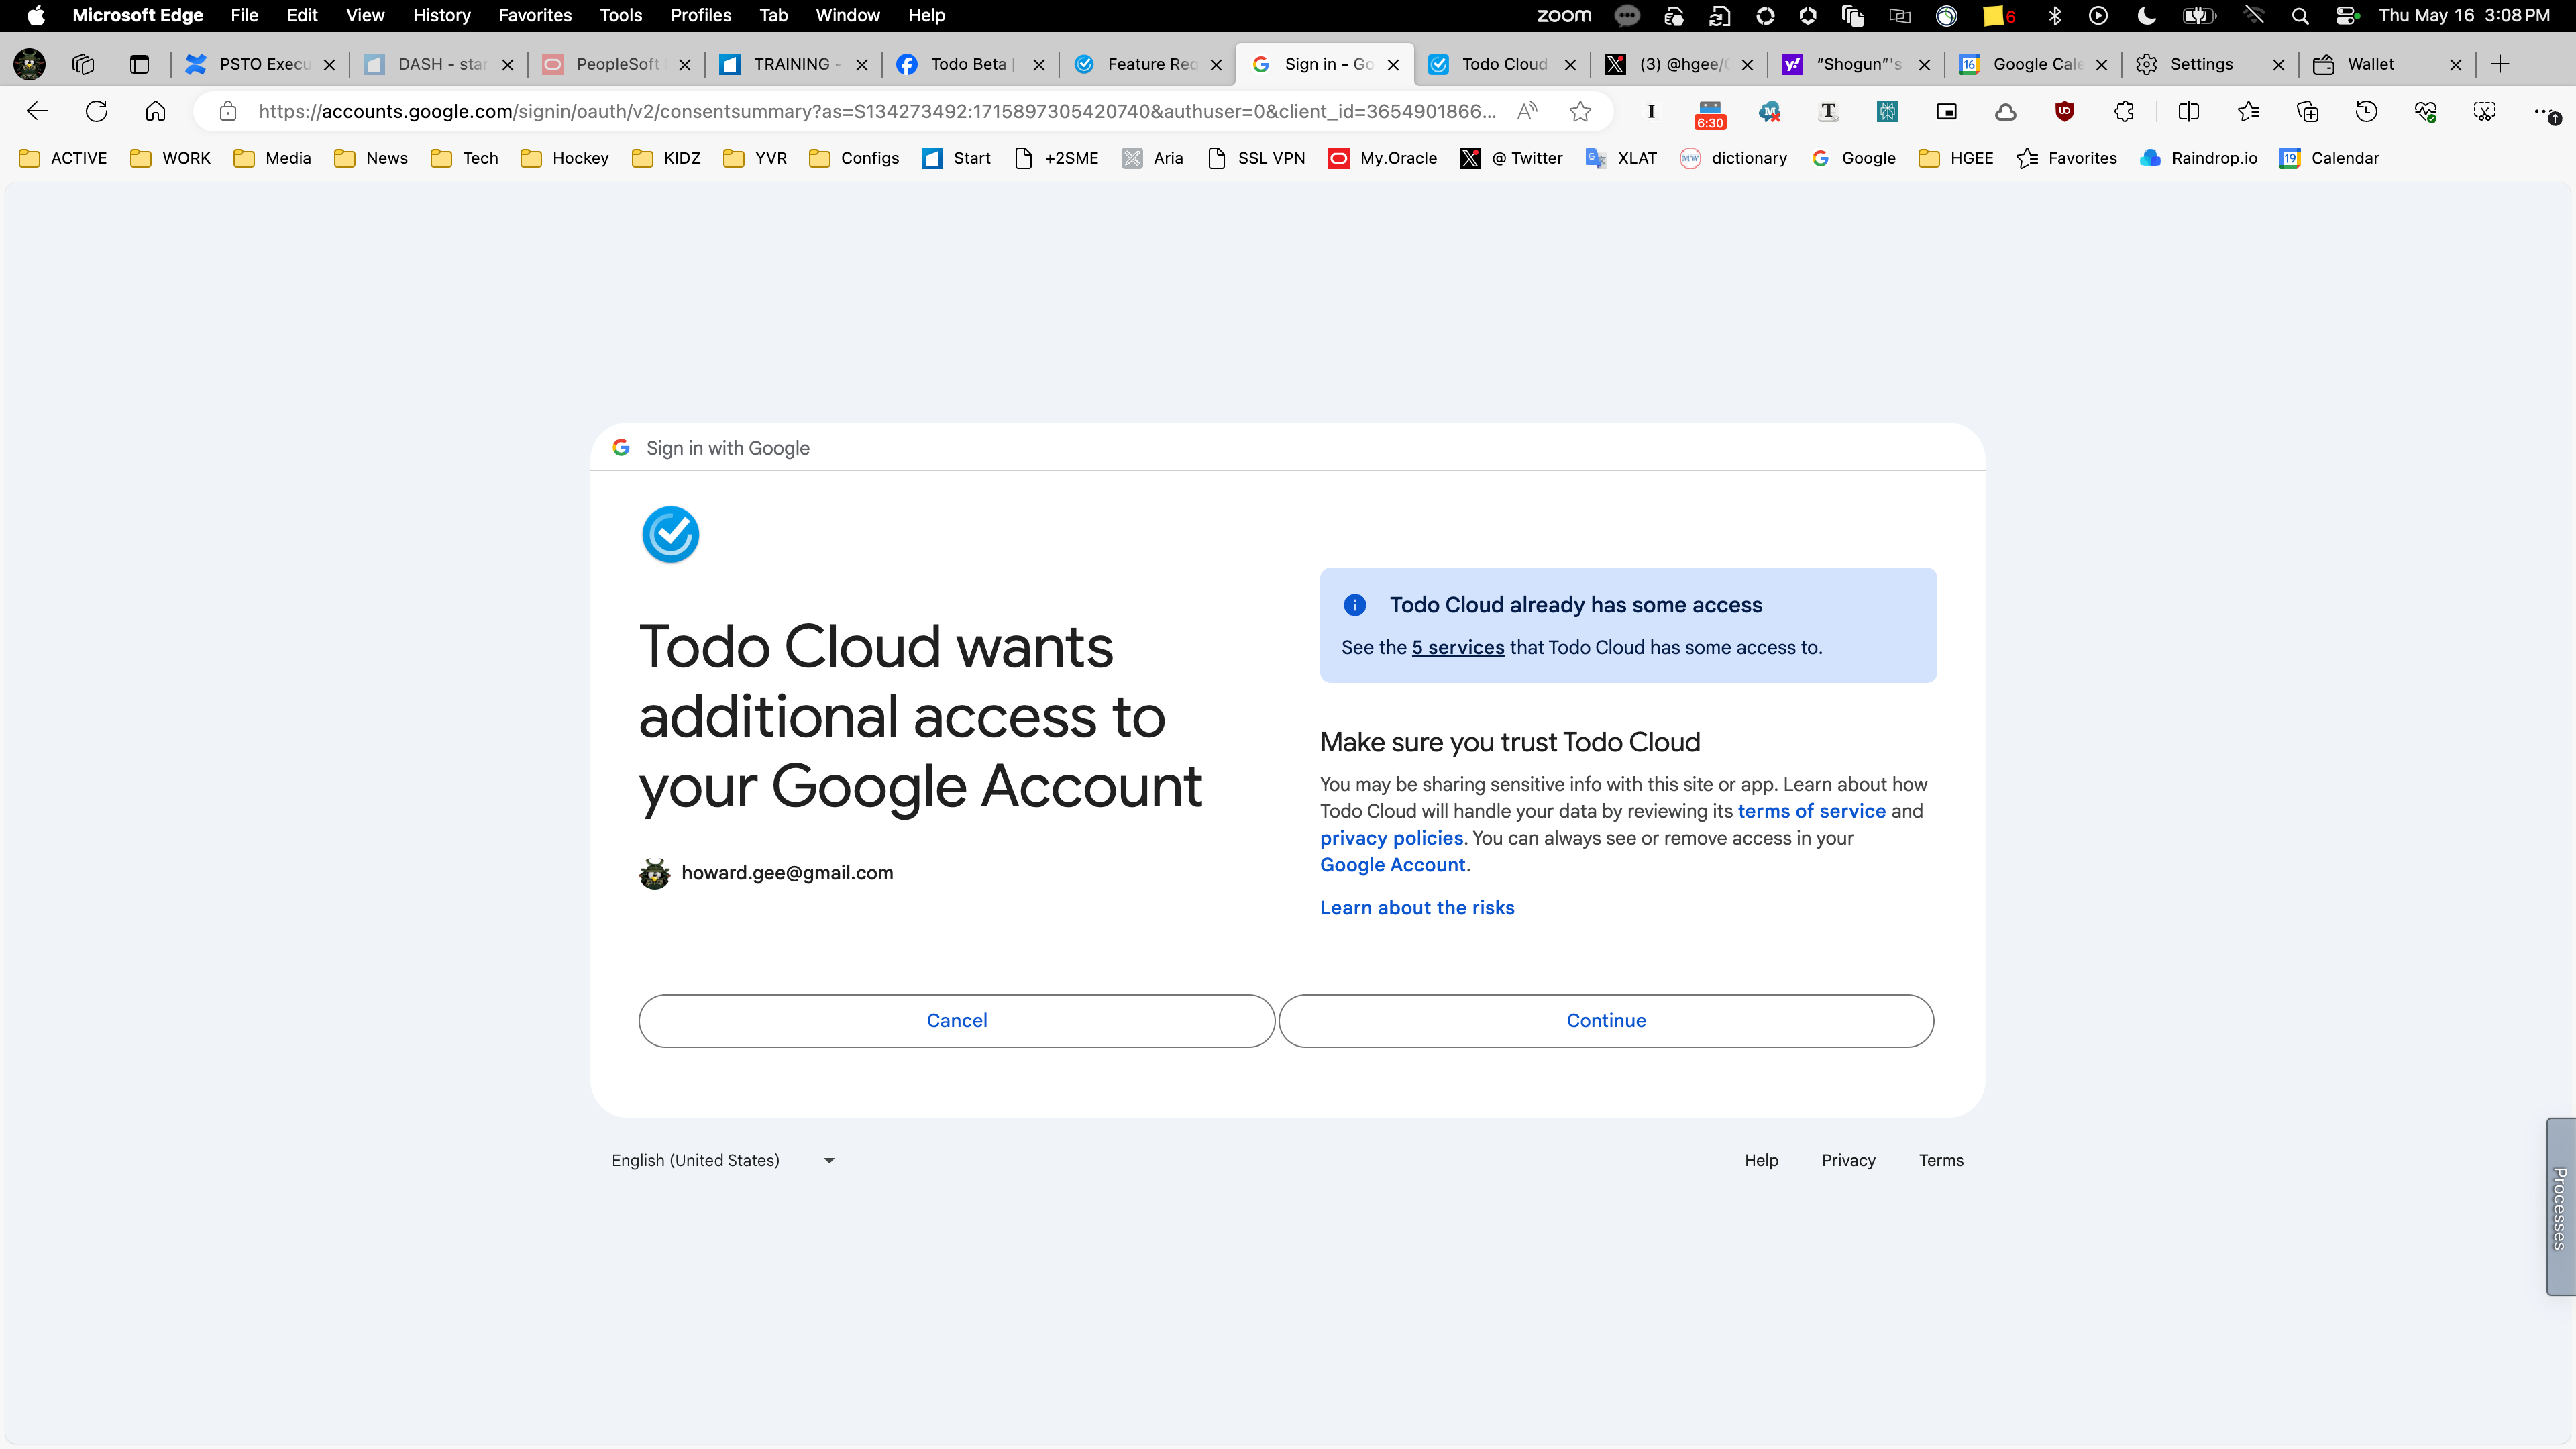Click the cloud extension icon
This screenshot has height=1449, width=2576.
pyautogui.click(x=2005, y=111)
